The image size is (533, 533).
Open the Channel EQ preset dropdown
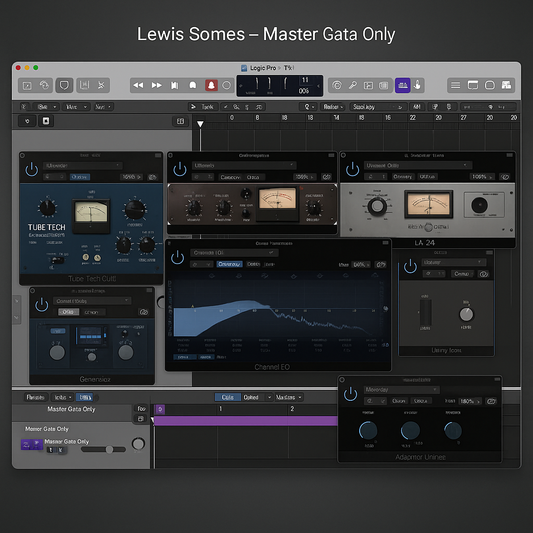pos(234,253)
